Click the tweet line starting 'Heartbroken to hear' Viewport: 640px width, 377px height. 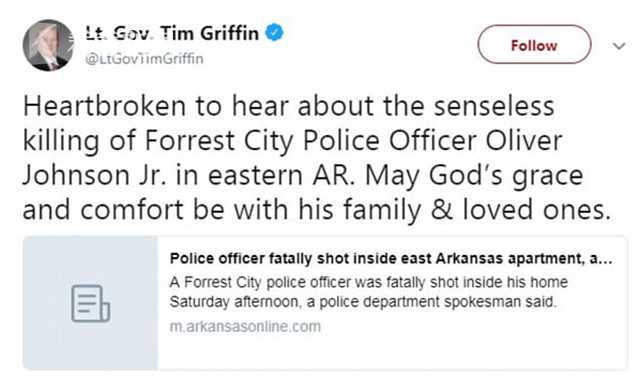(289, 106)
